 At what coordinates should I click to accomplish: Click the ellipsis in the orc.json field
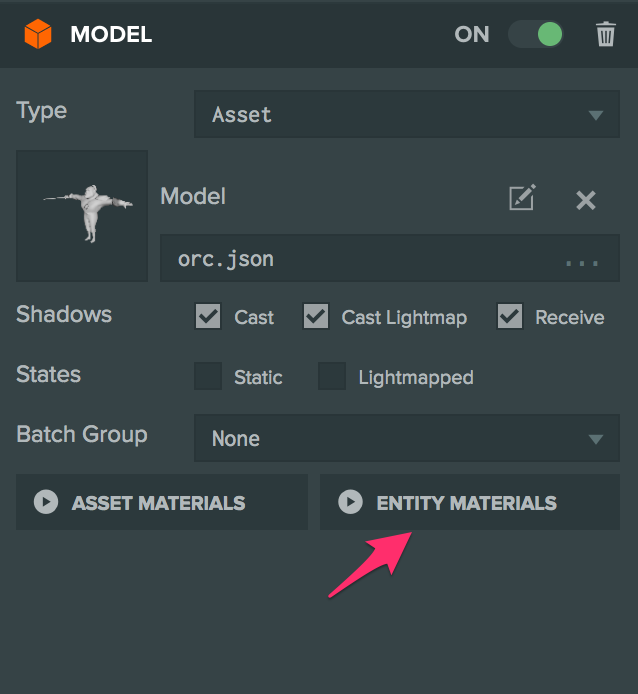[x=581, y=262]
